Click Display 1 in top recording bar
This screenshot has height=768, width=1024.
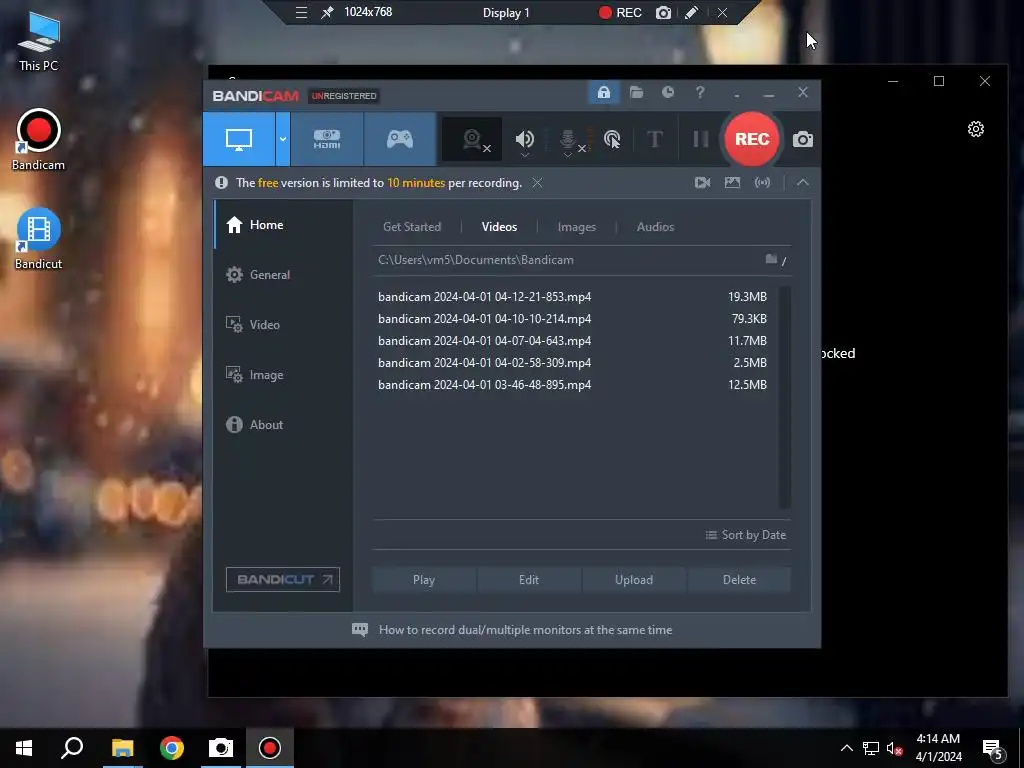tap(506, 12)
